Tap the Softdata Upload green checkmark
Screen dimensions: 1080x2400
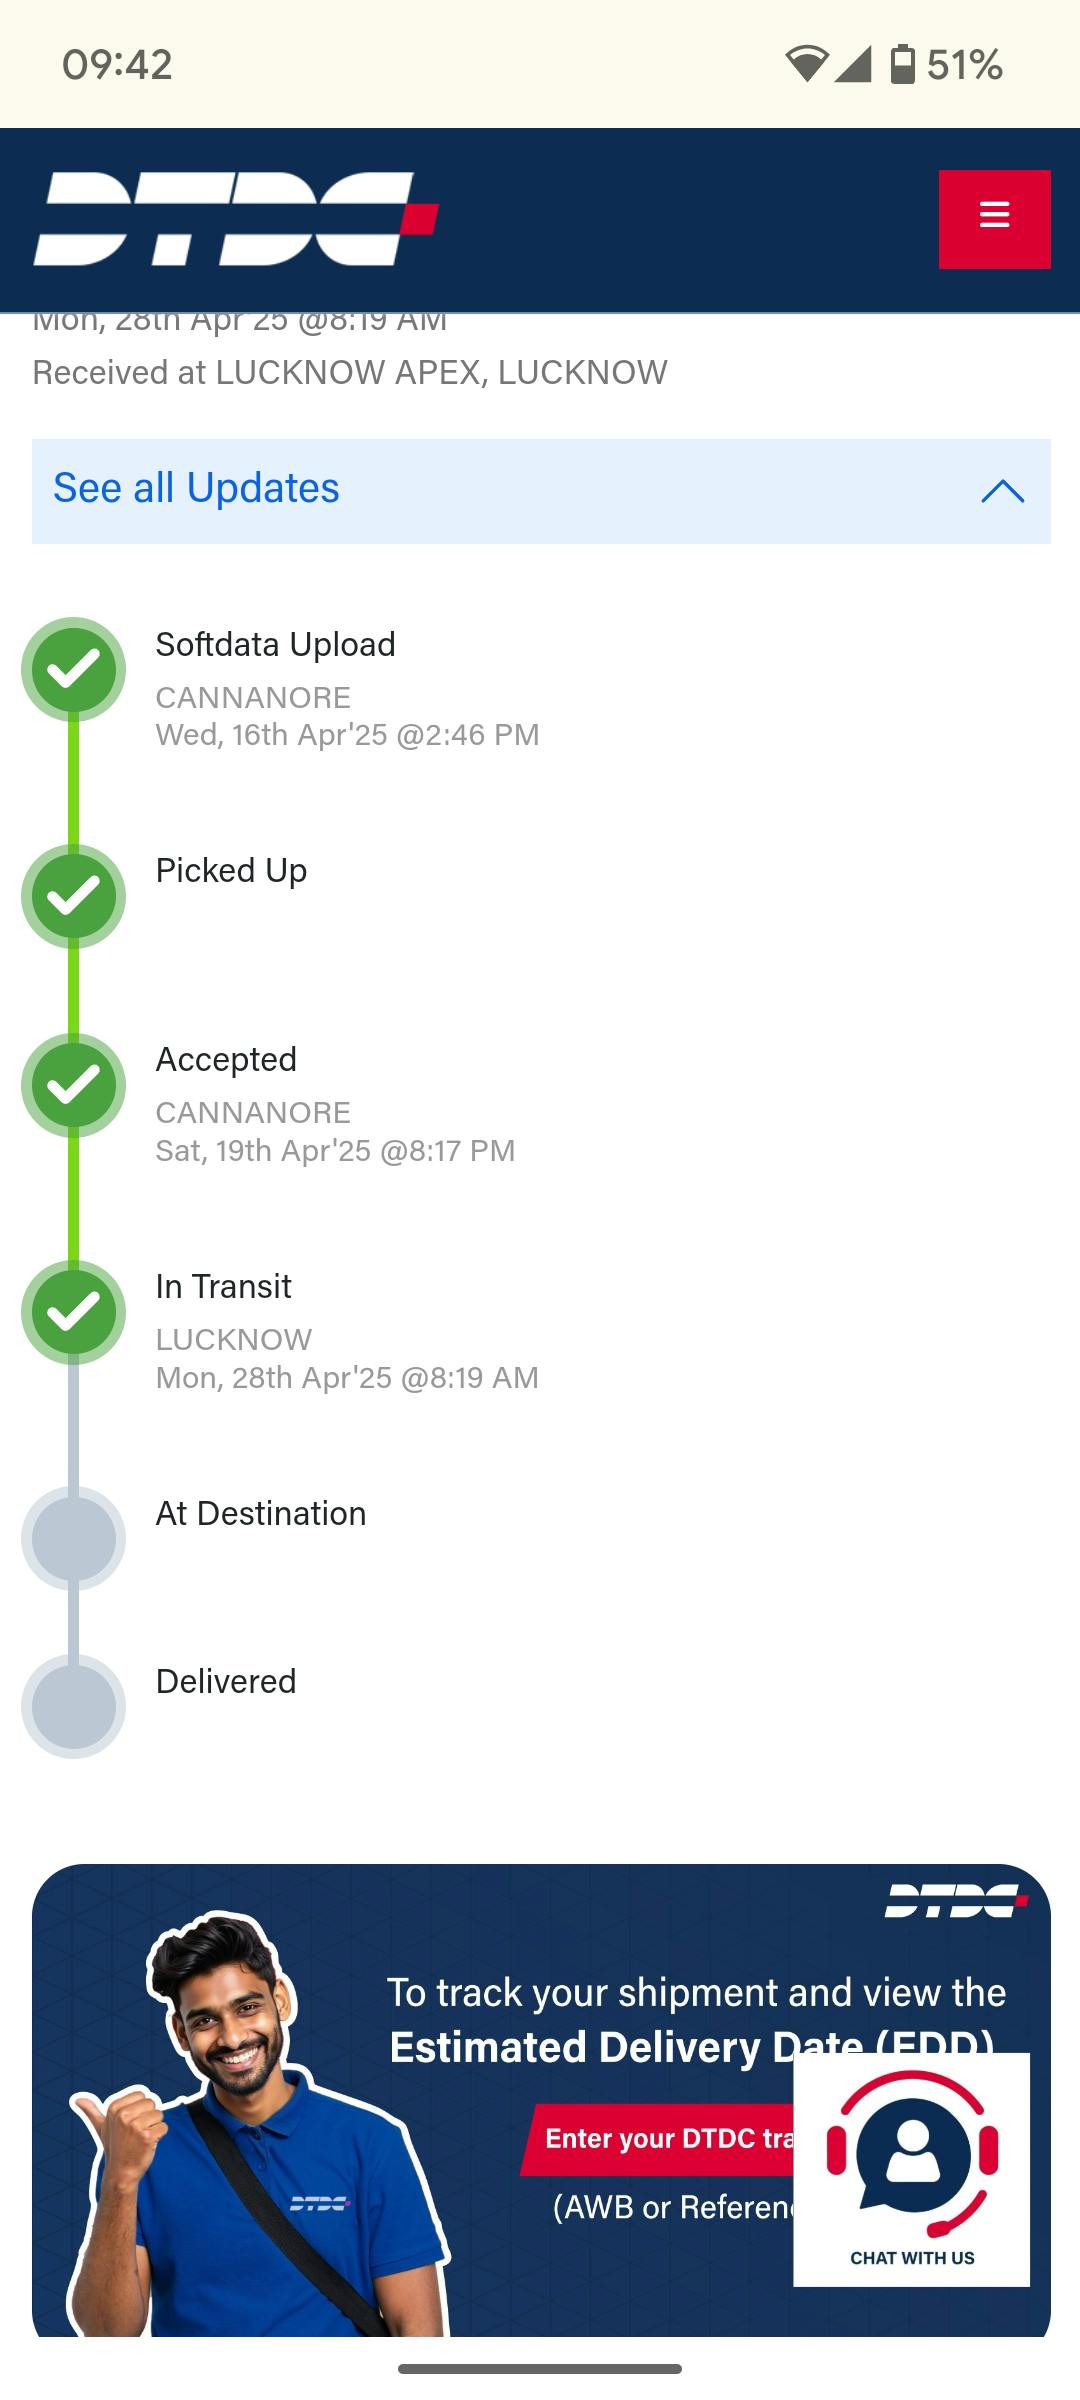pos(74,669)
